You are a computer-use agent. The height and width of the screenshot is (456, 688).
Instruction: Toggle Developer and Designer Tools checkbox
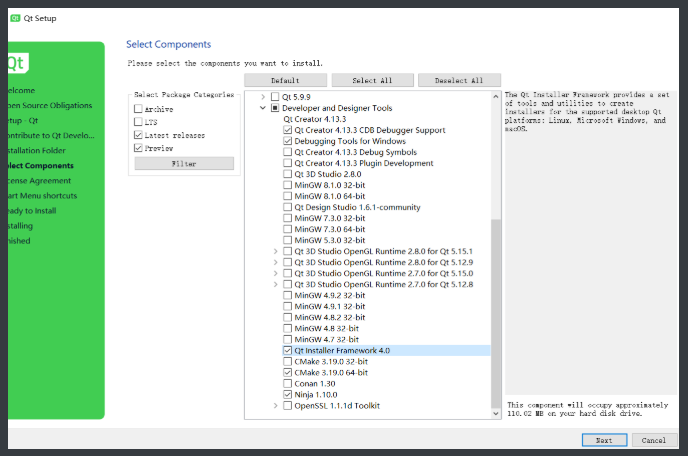click(275, 108)
